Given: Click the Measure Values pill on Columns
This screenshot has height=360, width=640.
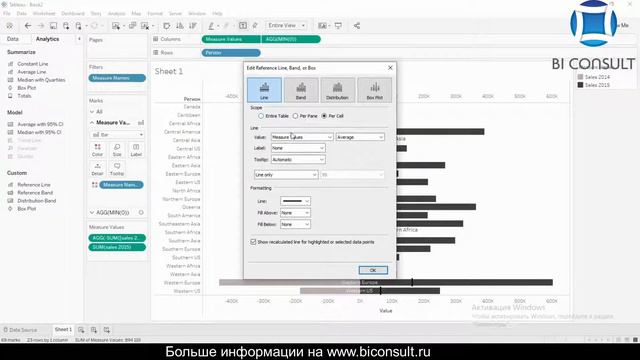Looking at the screenshot, I should pos(231,39).
